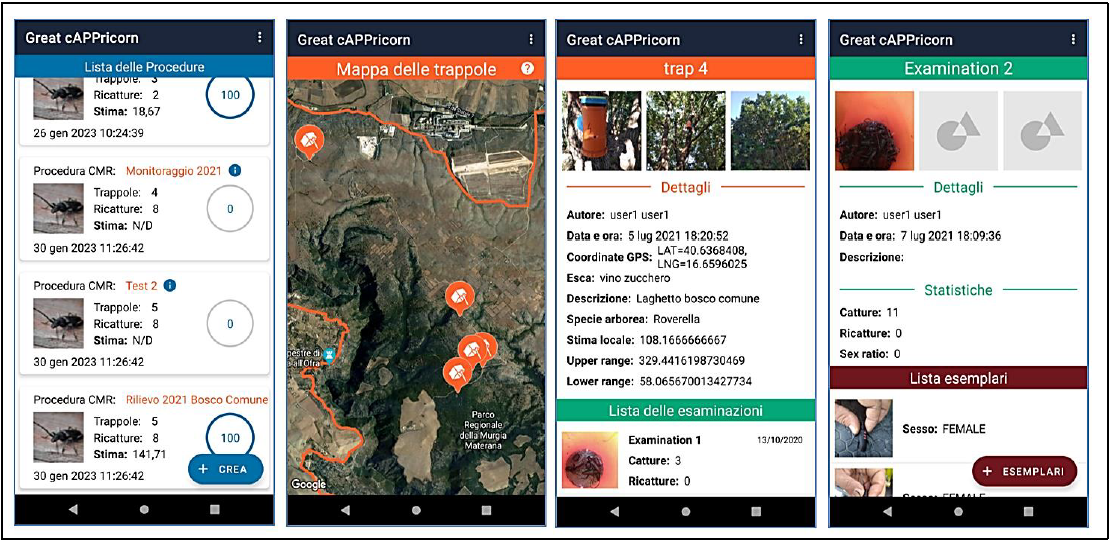Click the Examination 1 row title

coord(665,440)
